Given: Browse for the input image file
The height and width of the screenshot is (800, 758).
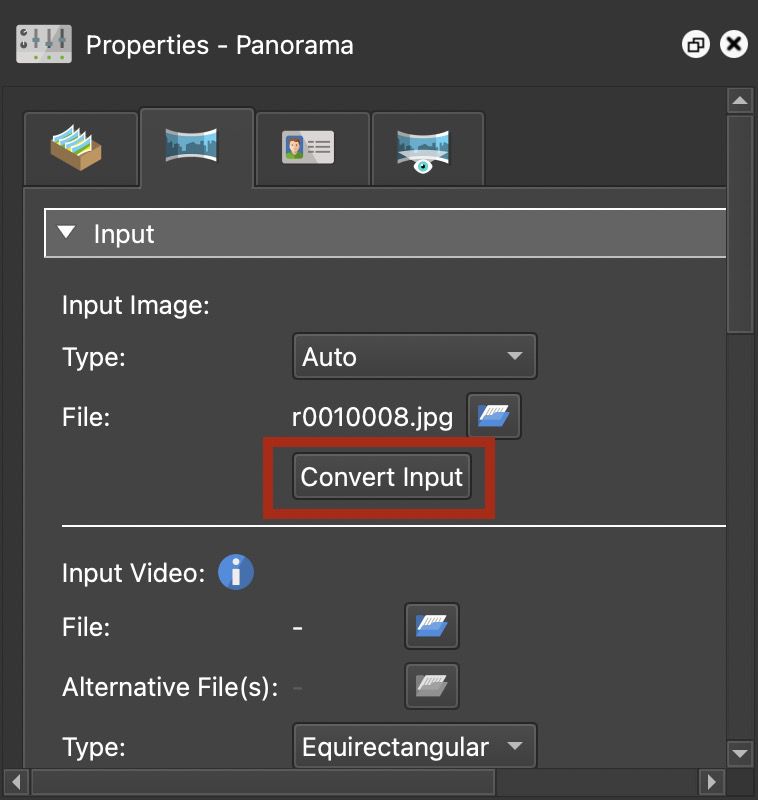Looking at the screenshot, I should tap(494, 416).
